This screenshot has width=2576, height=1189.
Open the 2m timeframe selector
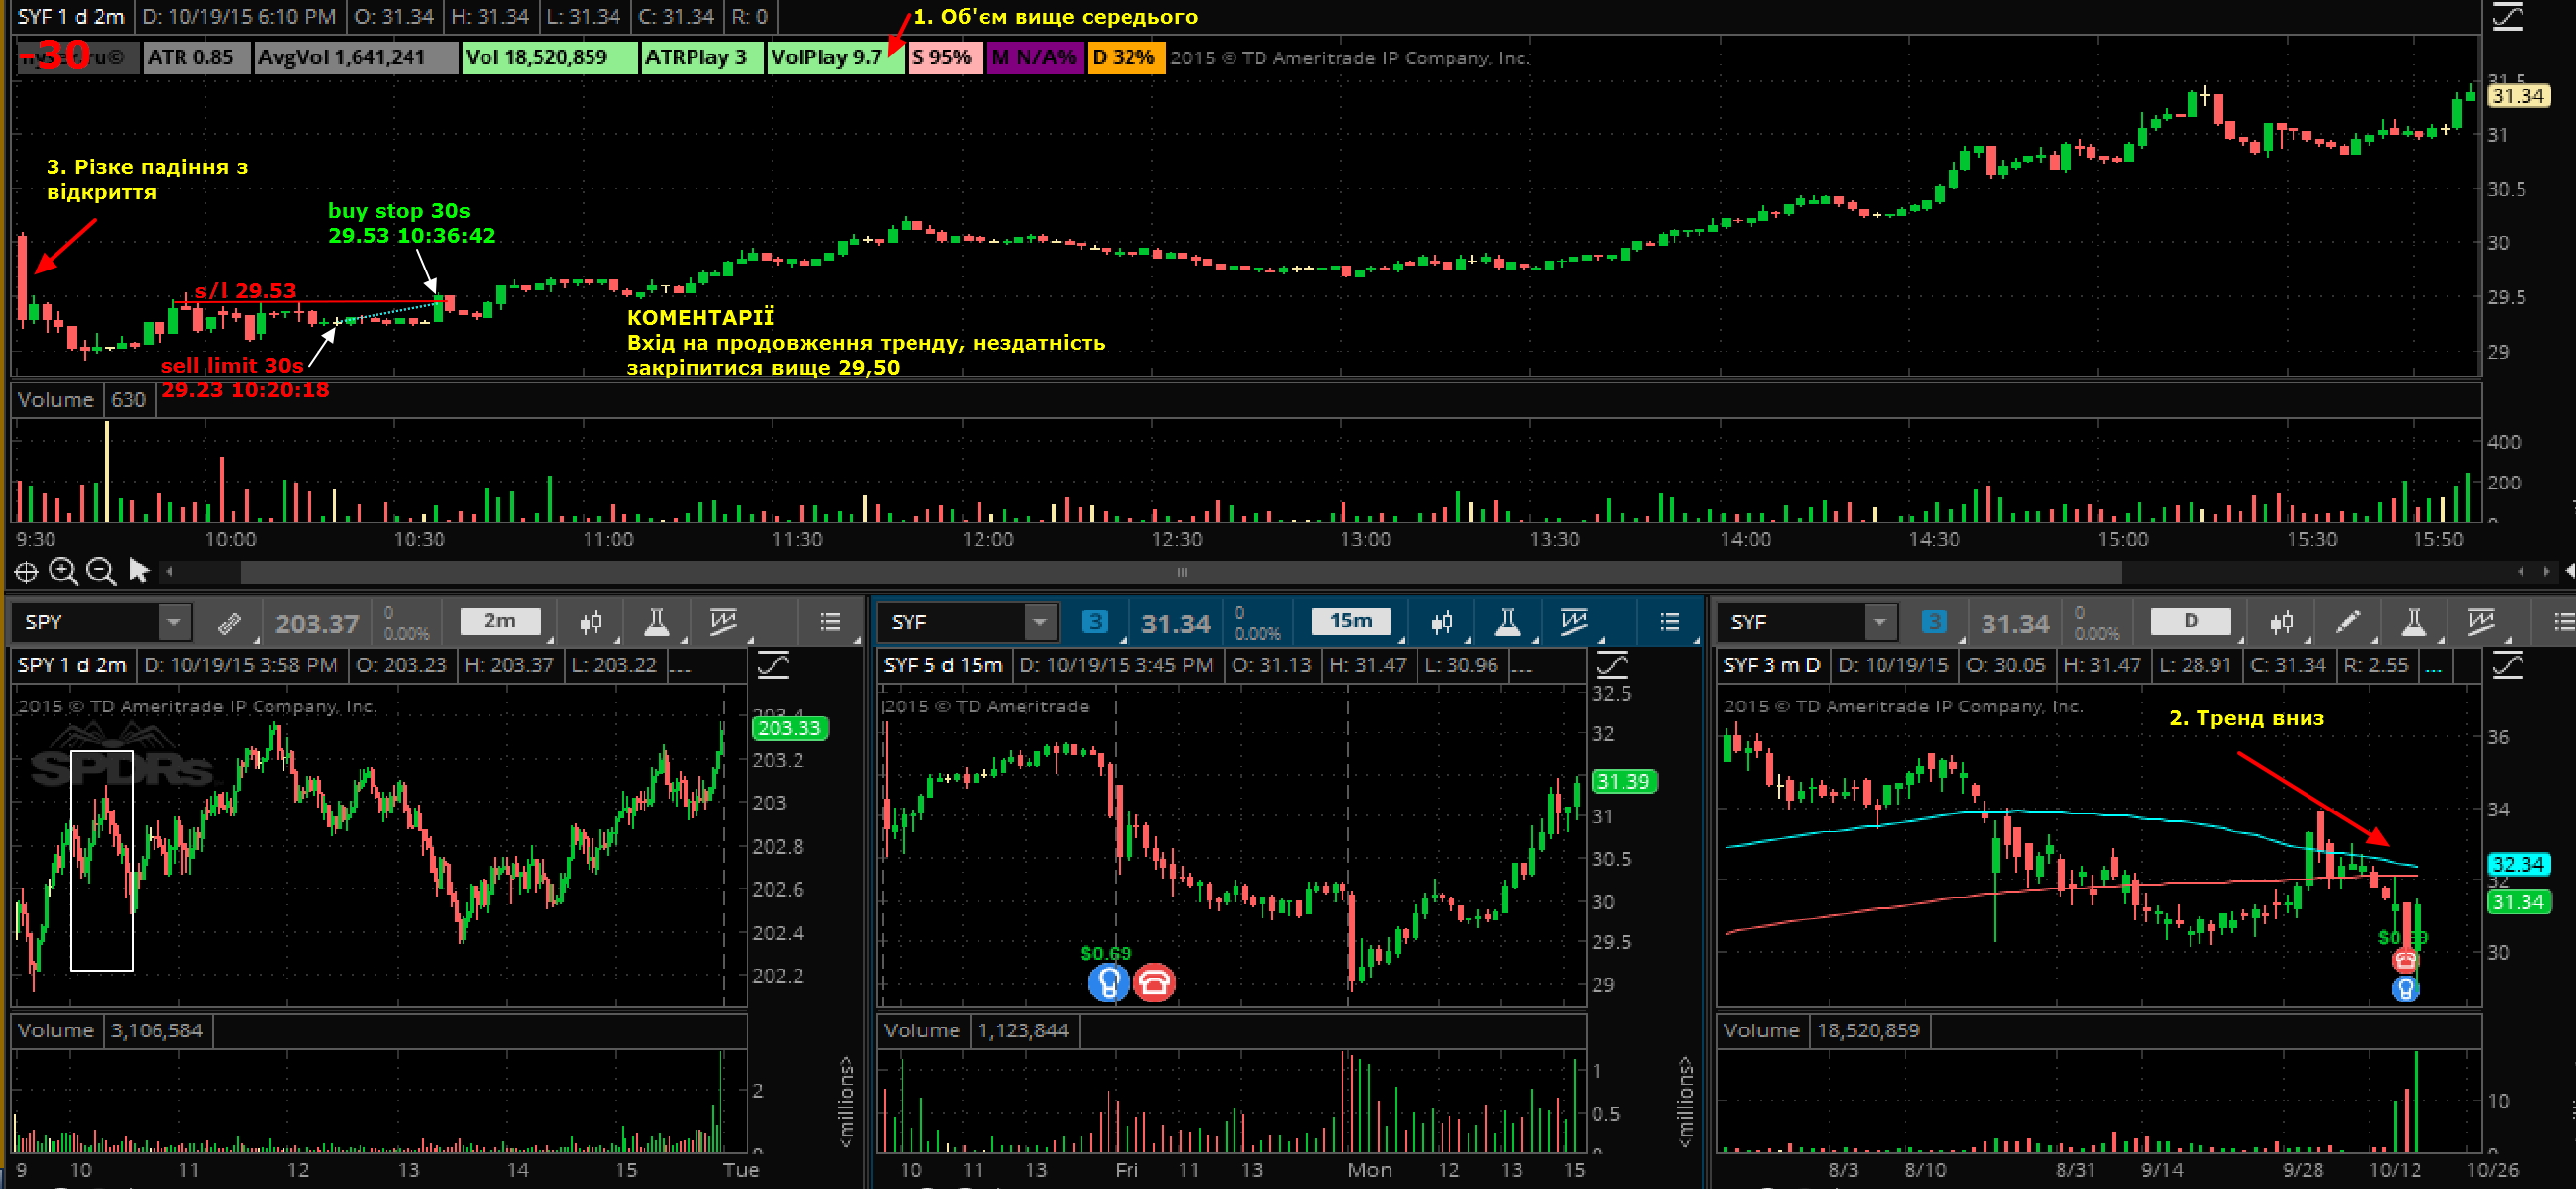[500, 622]
